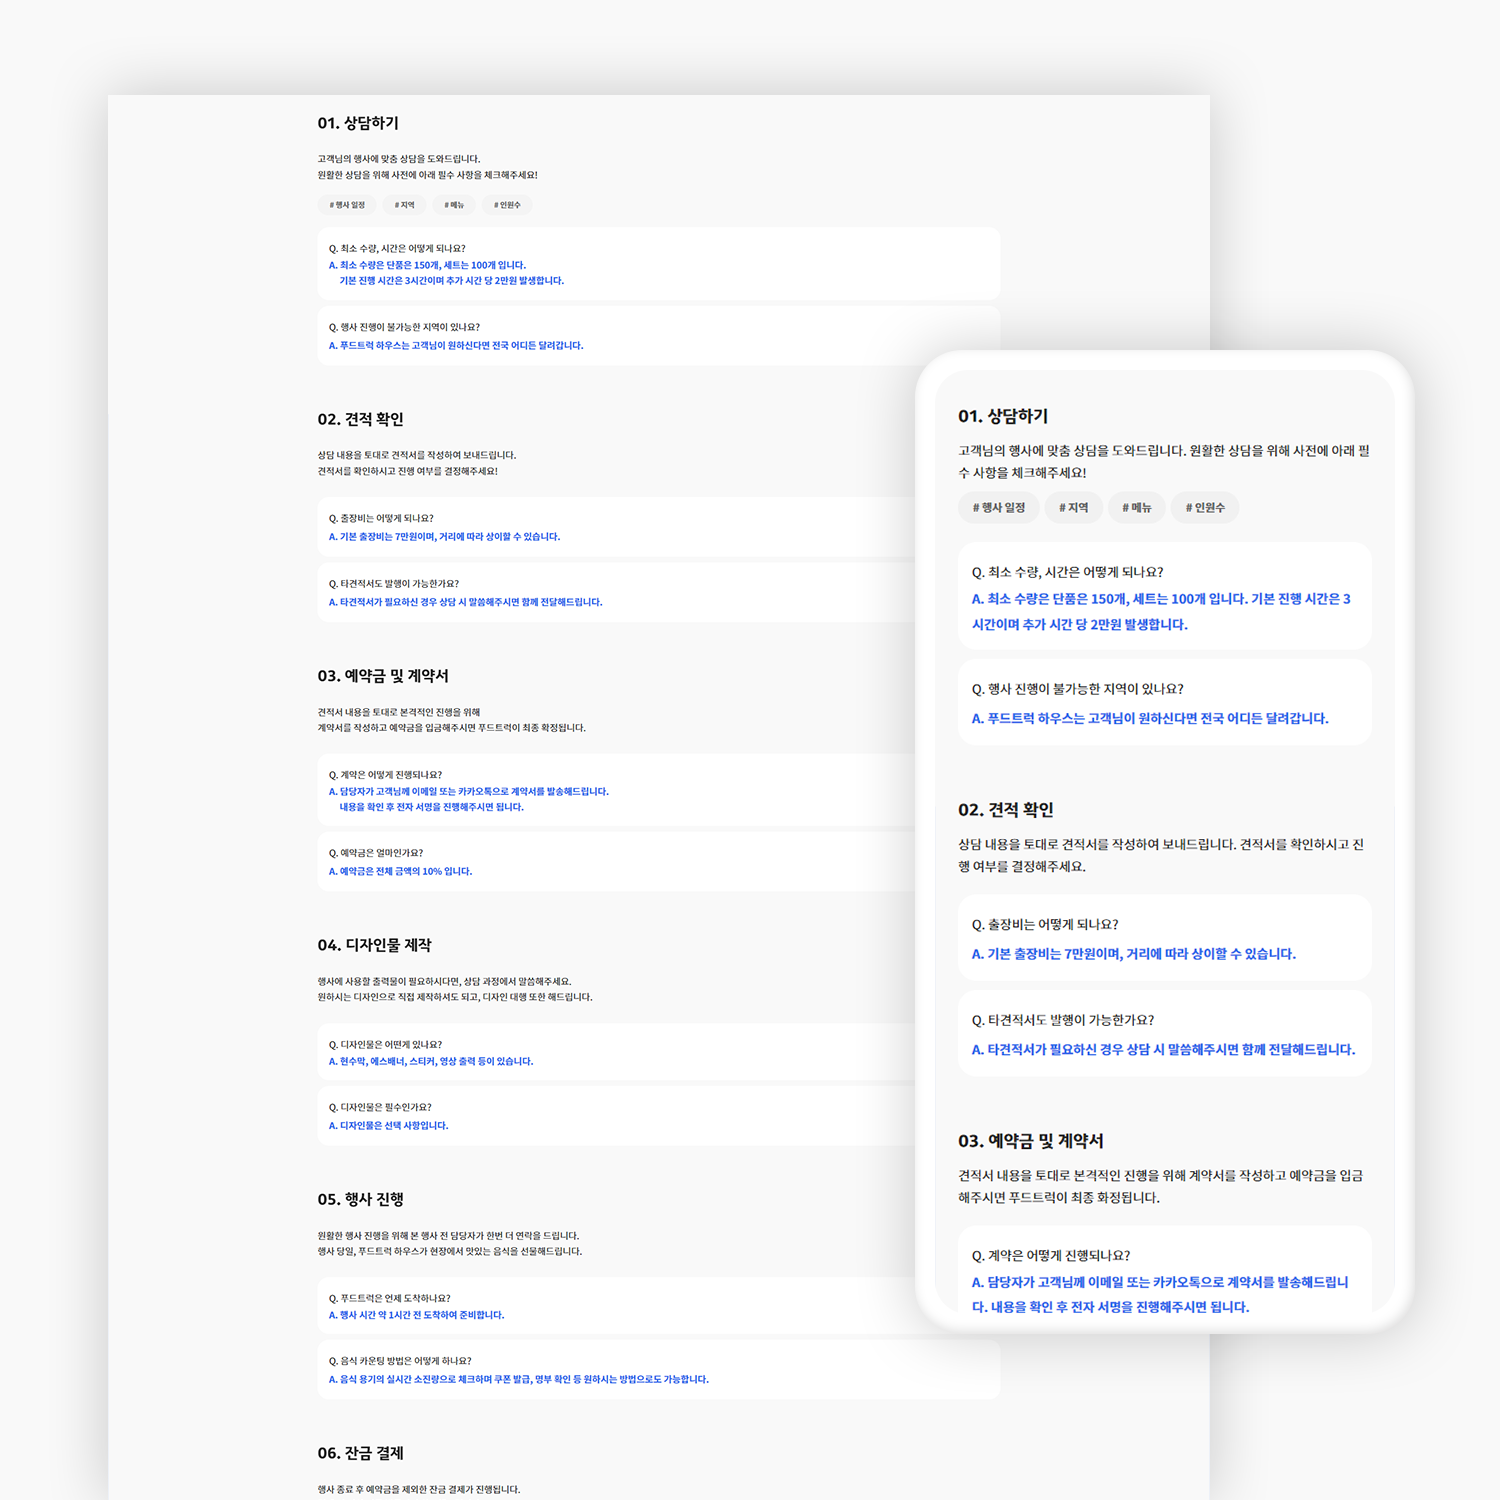Screen dimensions: 1500x1500
Task: Tap mobile answer '푸드트럭 하우스는 고객님이 원하신다면'
Action: [1150, 718]
